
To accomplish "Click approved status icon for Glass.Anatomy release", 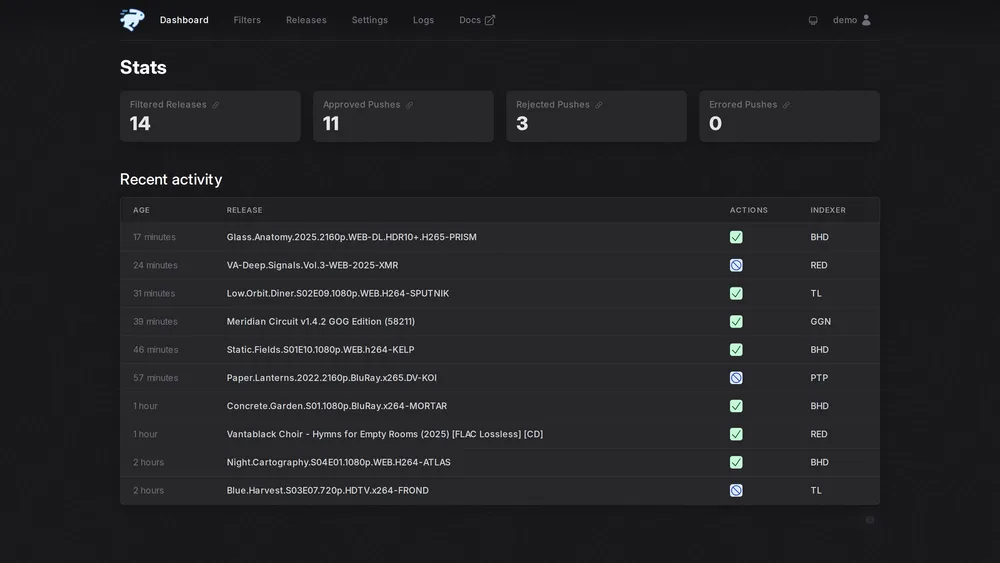I will tap(736, 237).
